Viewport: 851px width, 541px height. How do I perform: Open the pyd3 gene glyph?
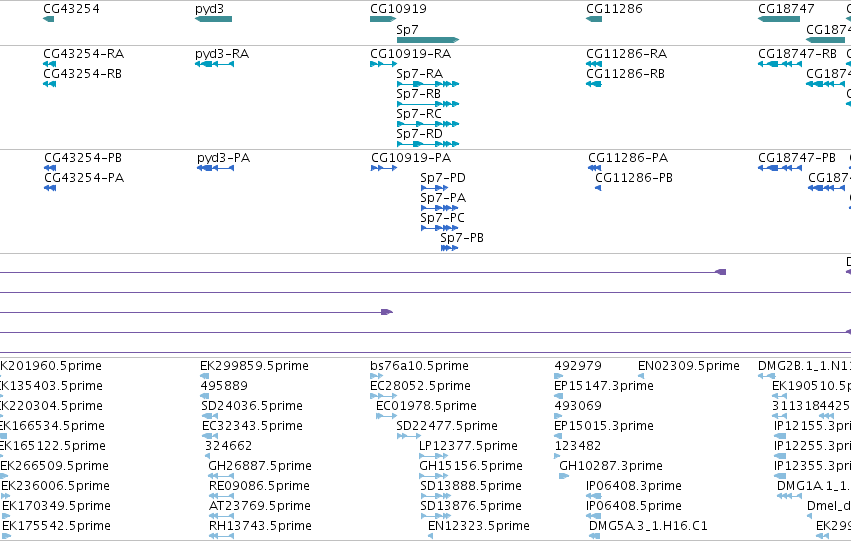pyautogui.click(x=213, y=19)
